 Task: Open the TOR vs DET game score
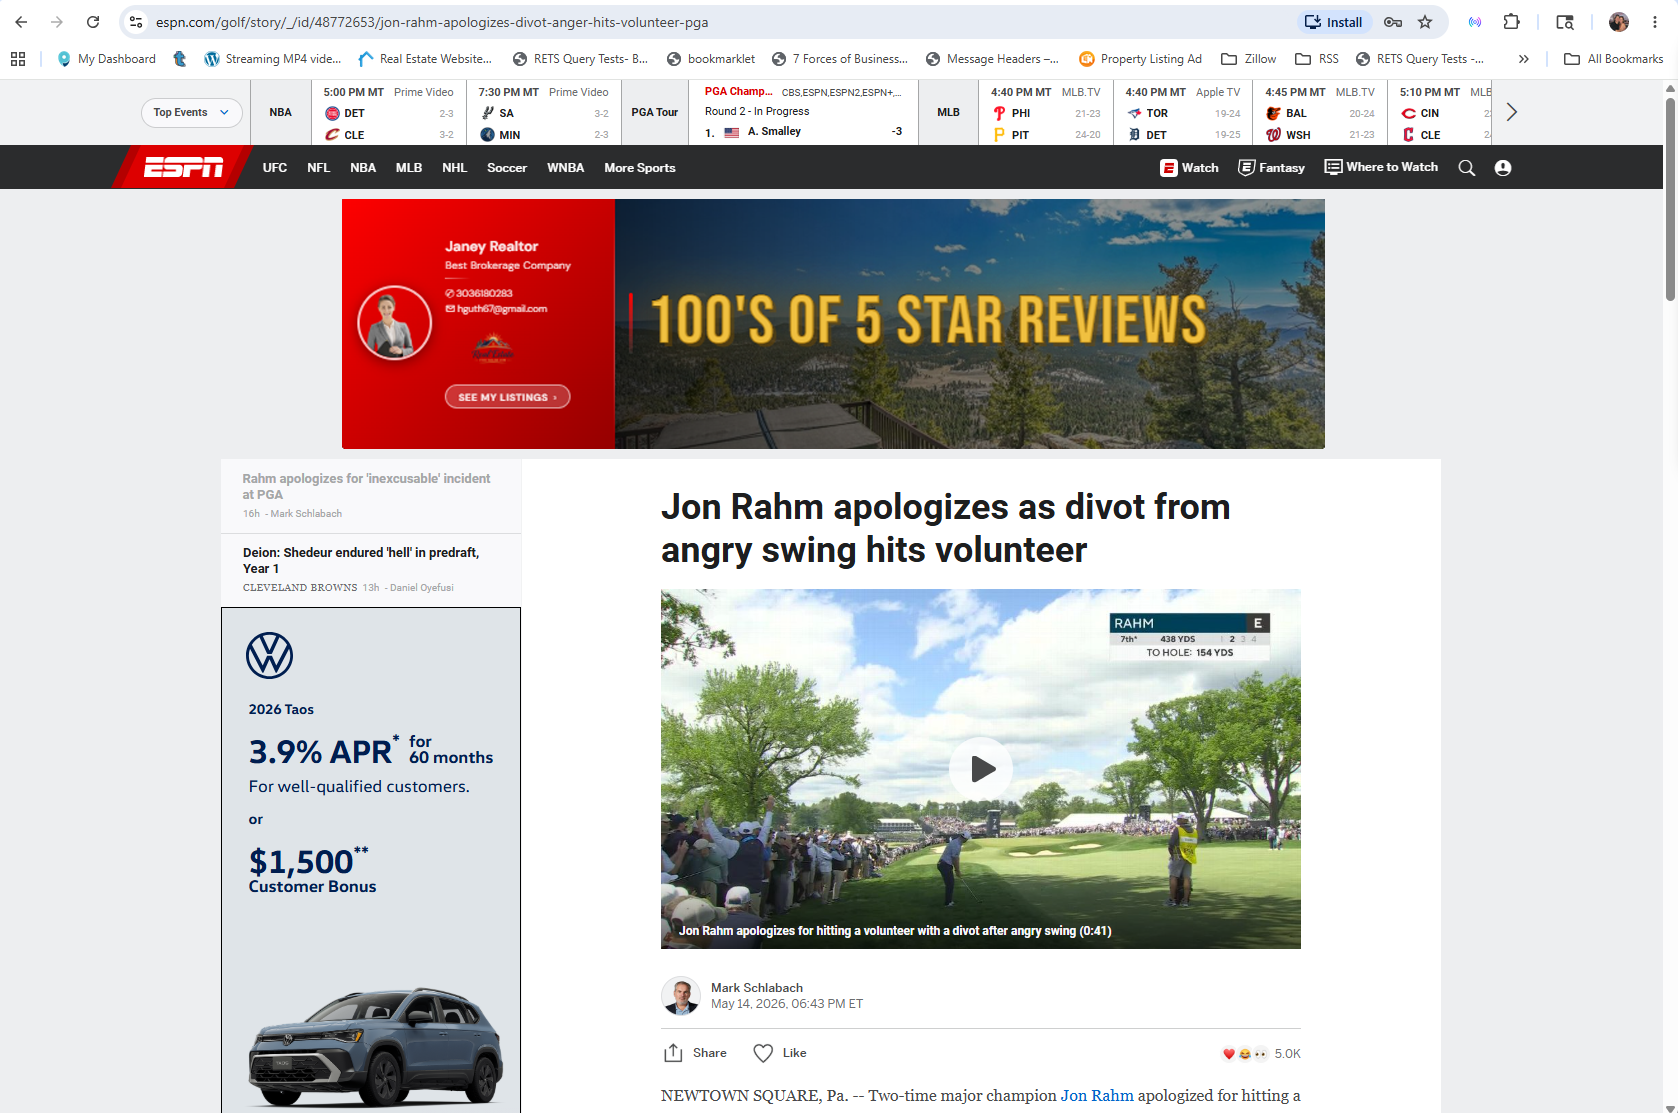pyautogui.click(x=1183, y=113)
